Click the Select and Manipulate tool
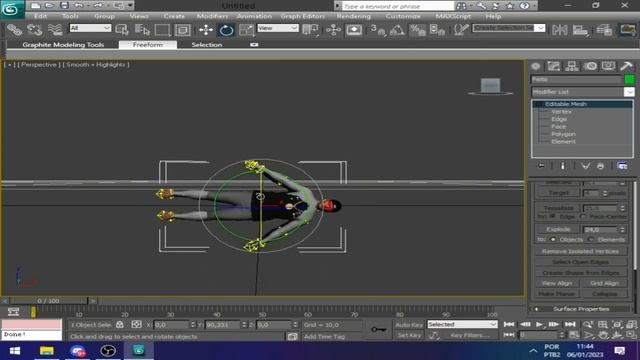Screen dimensions: 640x360 pyautogui.click(x=333, y=30)
